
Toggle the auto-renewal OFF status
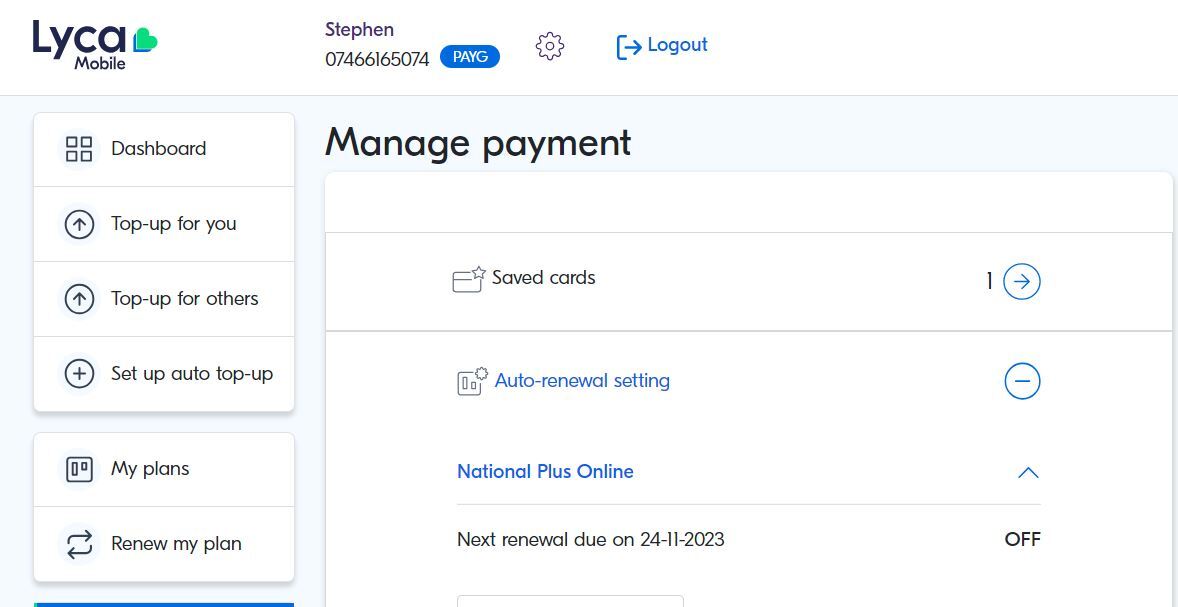[x=1022, y=540]
